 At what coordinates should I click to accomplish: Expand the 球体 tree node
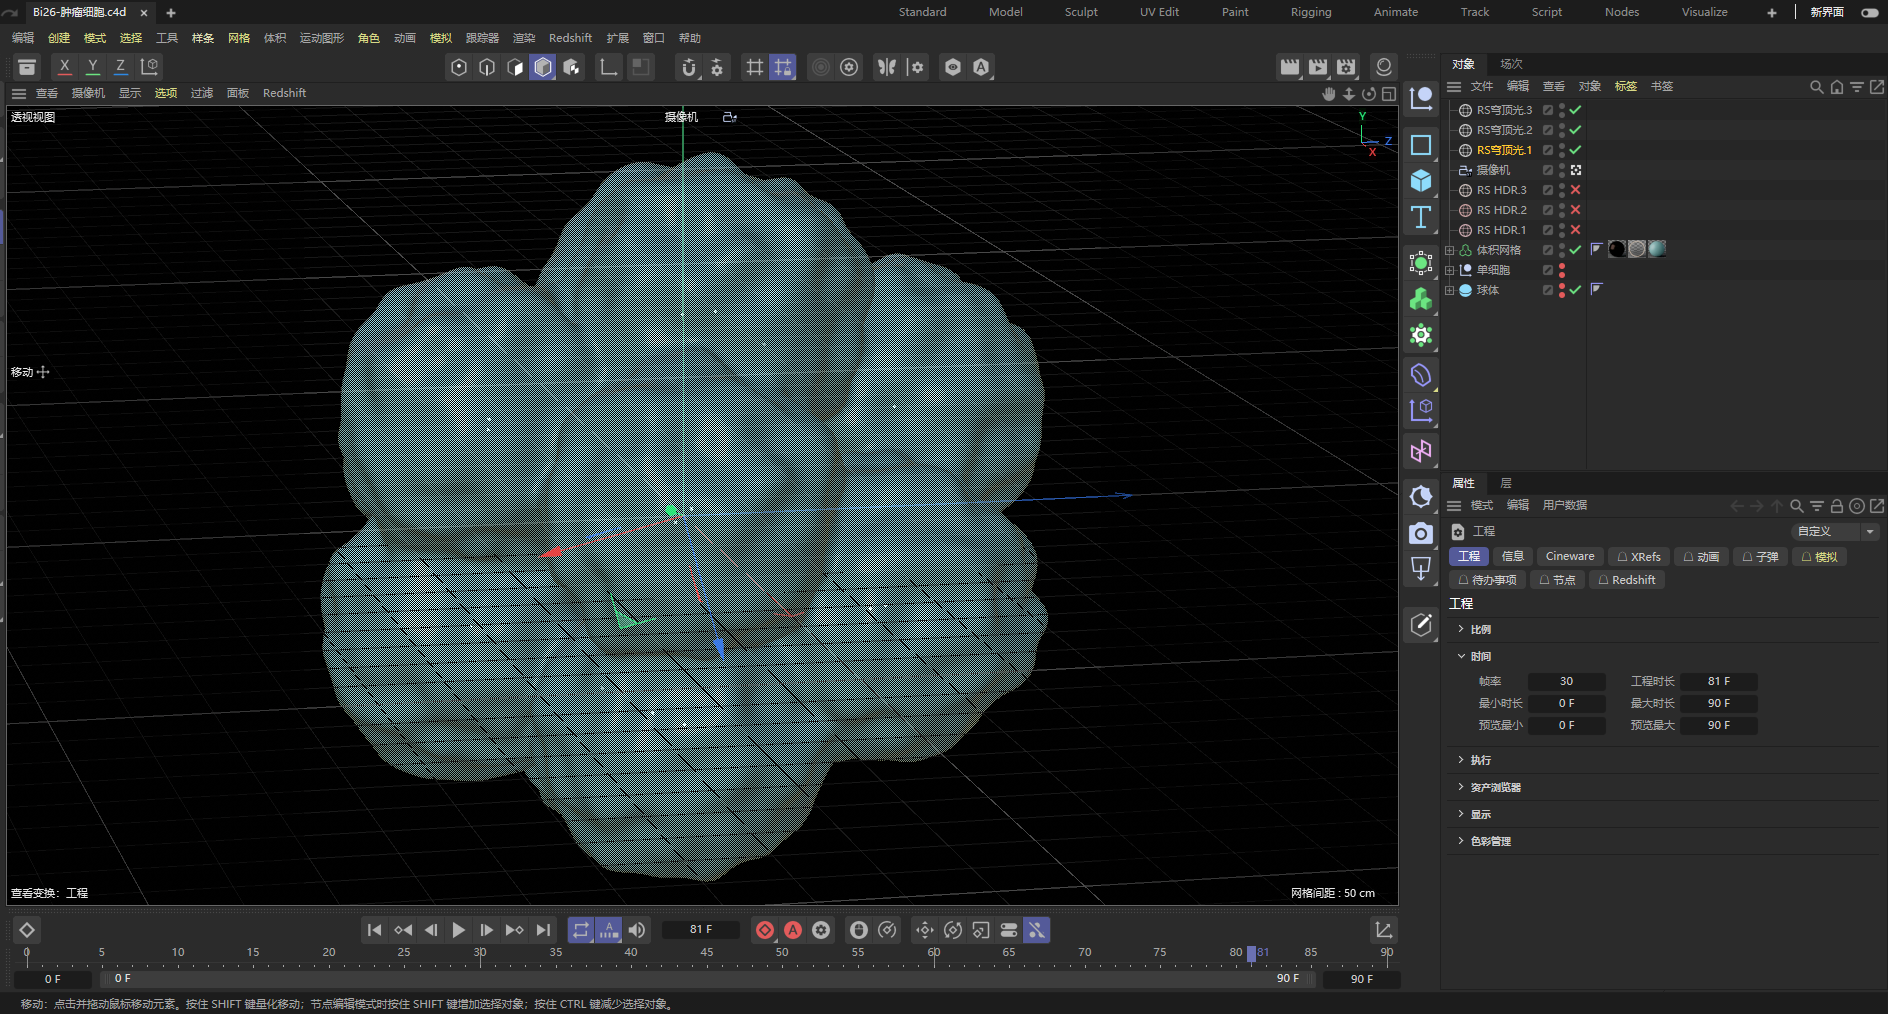[x=1450, y=290]
